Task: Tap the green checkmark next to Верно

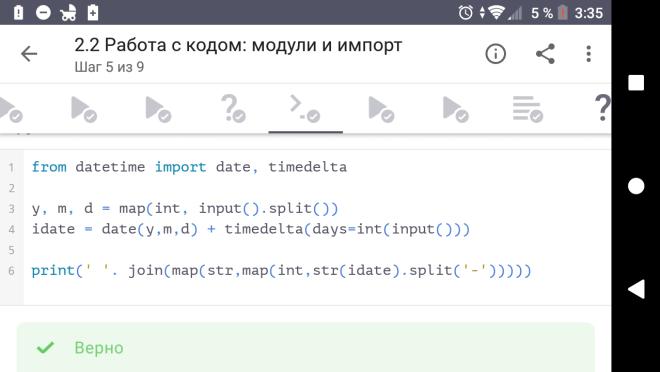Action: [45, 348]
